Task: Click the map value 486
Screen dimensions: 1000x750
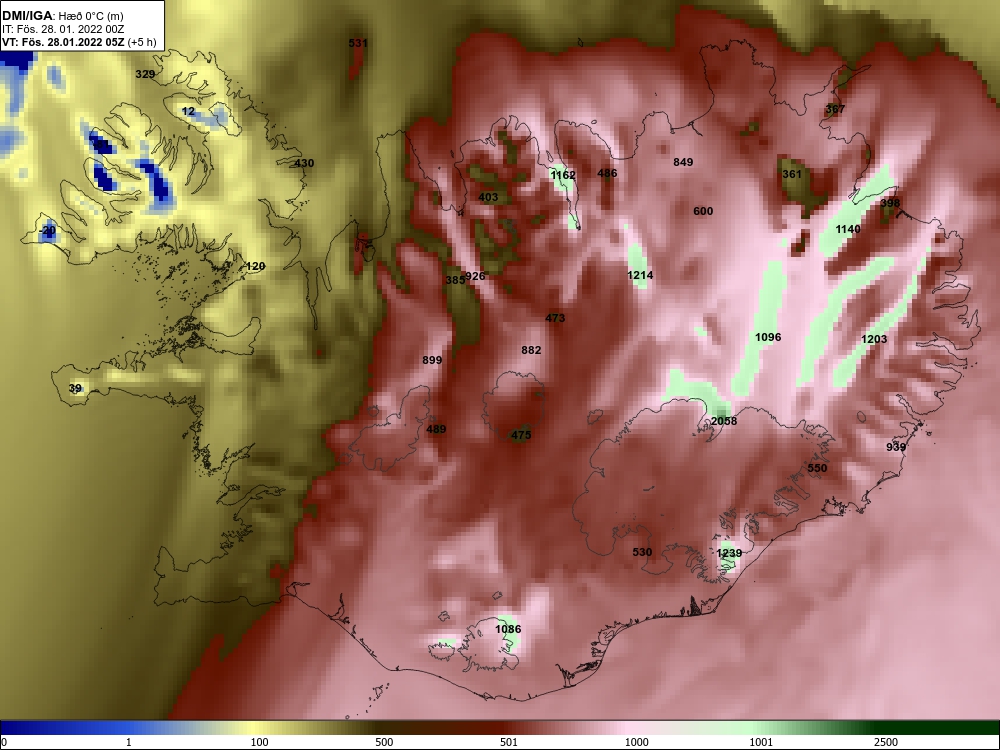Action: click(607, 173)
